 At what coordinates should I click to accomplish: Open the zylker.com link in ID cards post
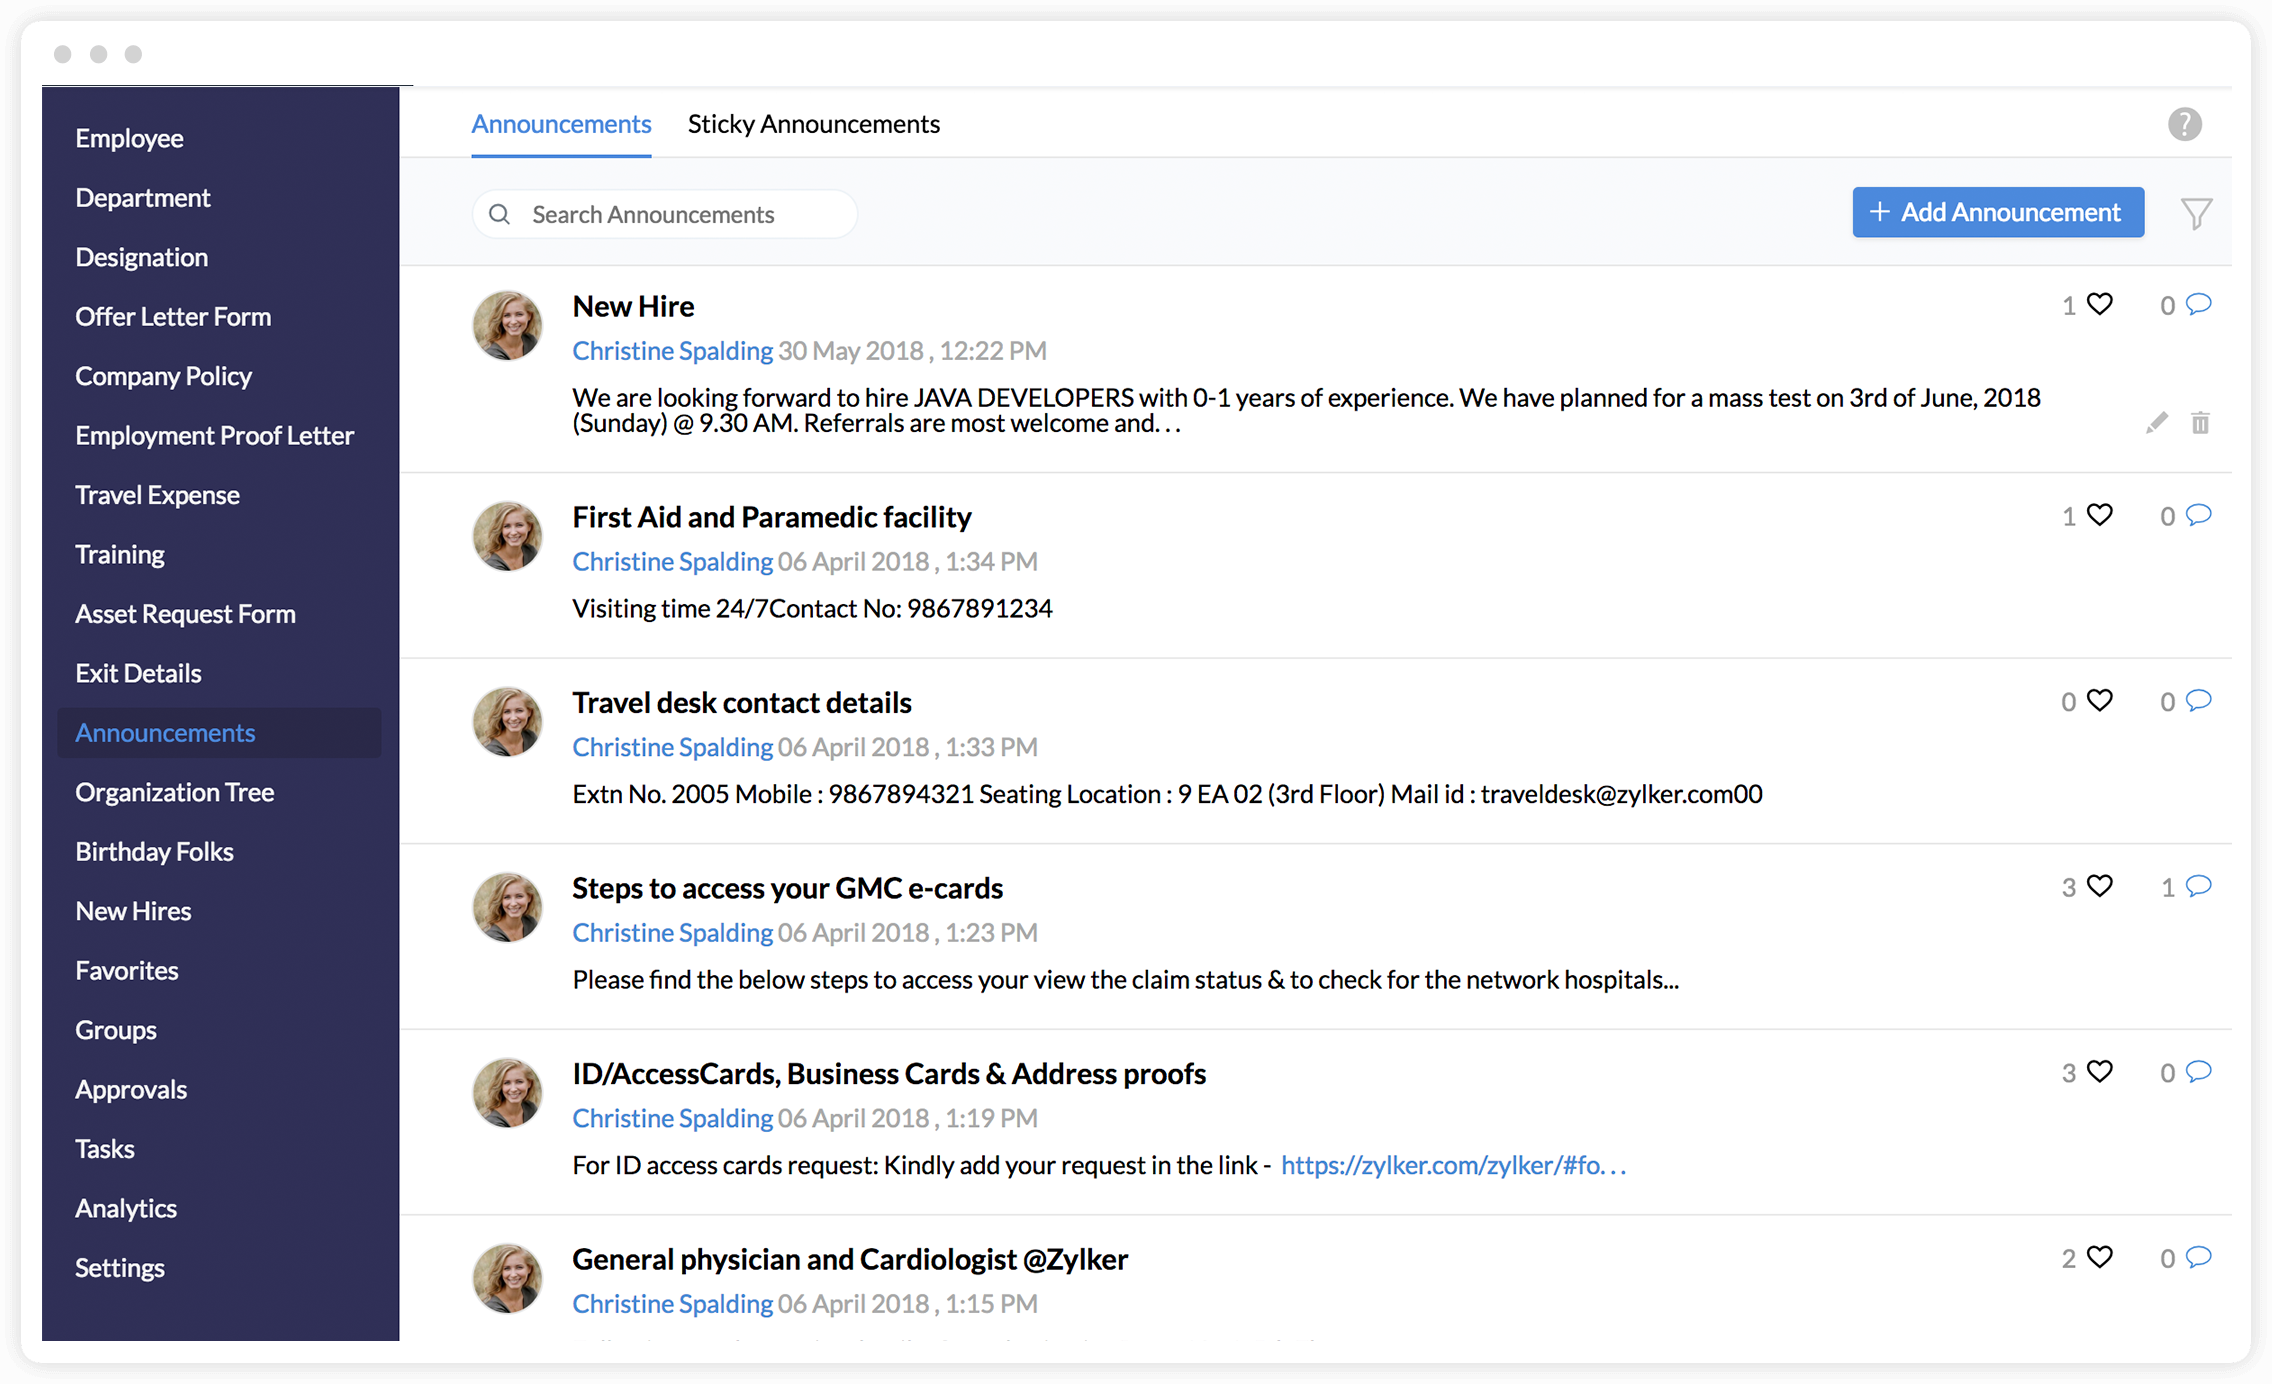(x=1452, y=1165)
